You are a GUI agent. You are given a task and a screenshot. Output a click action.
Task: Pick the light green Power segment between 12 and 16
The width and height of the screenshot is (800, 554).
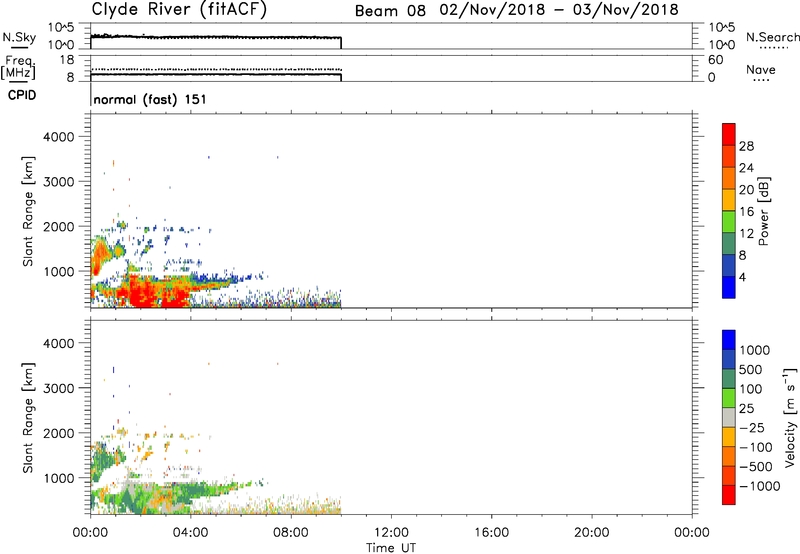(x=729, y=221)
